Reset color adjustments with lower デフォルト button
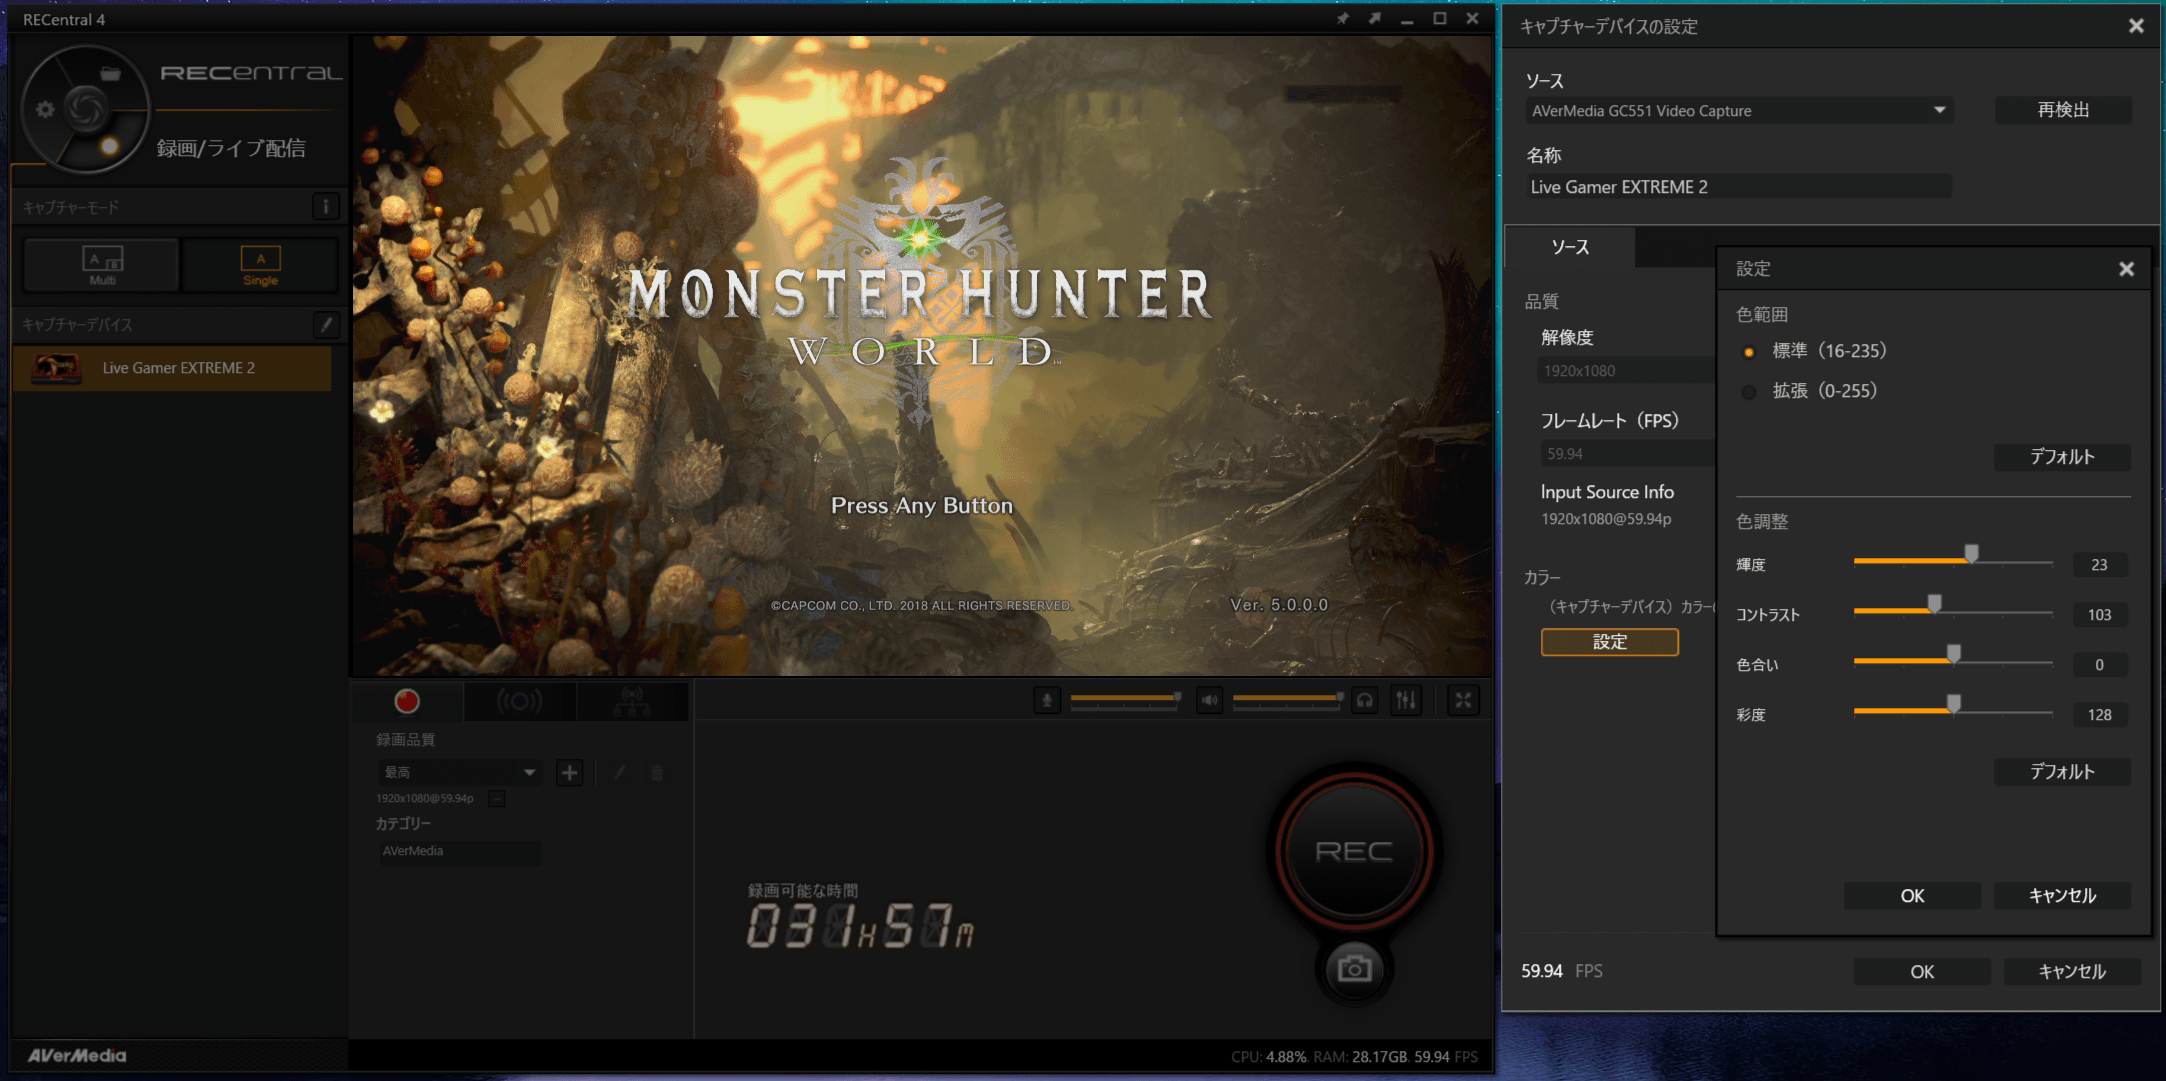Screen dimensions: 2166x1081 point(2062,772)
